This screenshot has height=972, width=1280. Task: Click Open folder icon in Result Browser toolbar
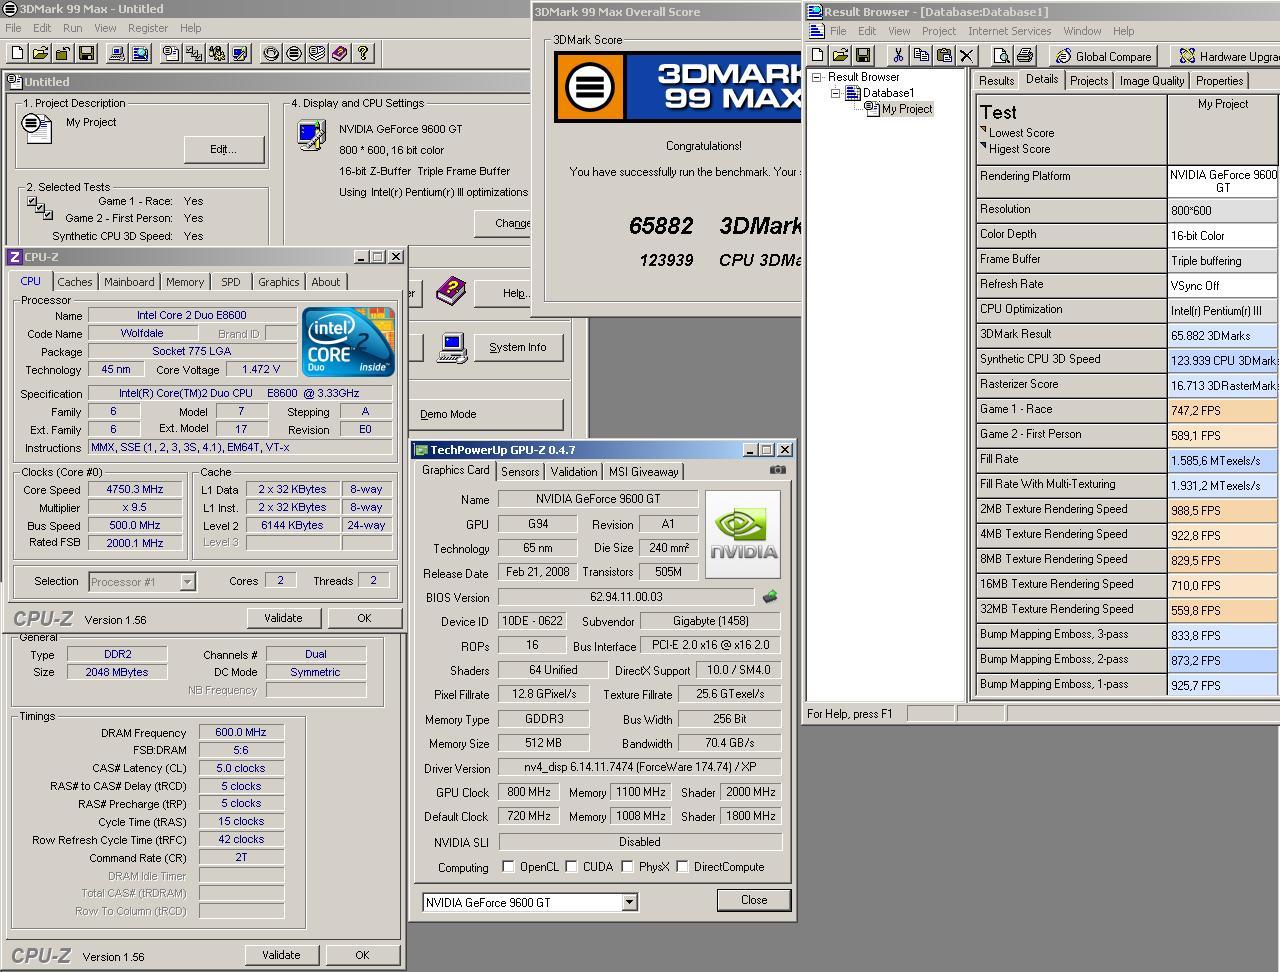(840, 56)
